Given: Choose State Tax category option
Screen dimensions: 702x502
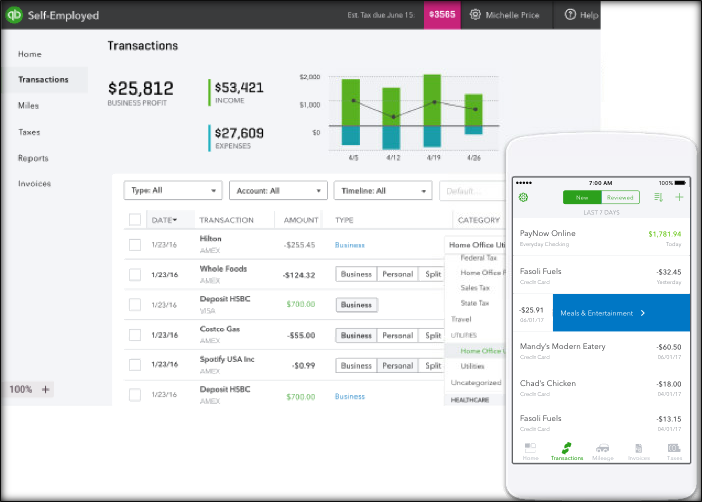Looking at the screenshot, I should click(x=475, y=303).
